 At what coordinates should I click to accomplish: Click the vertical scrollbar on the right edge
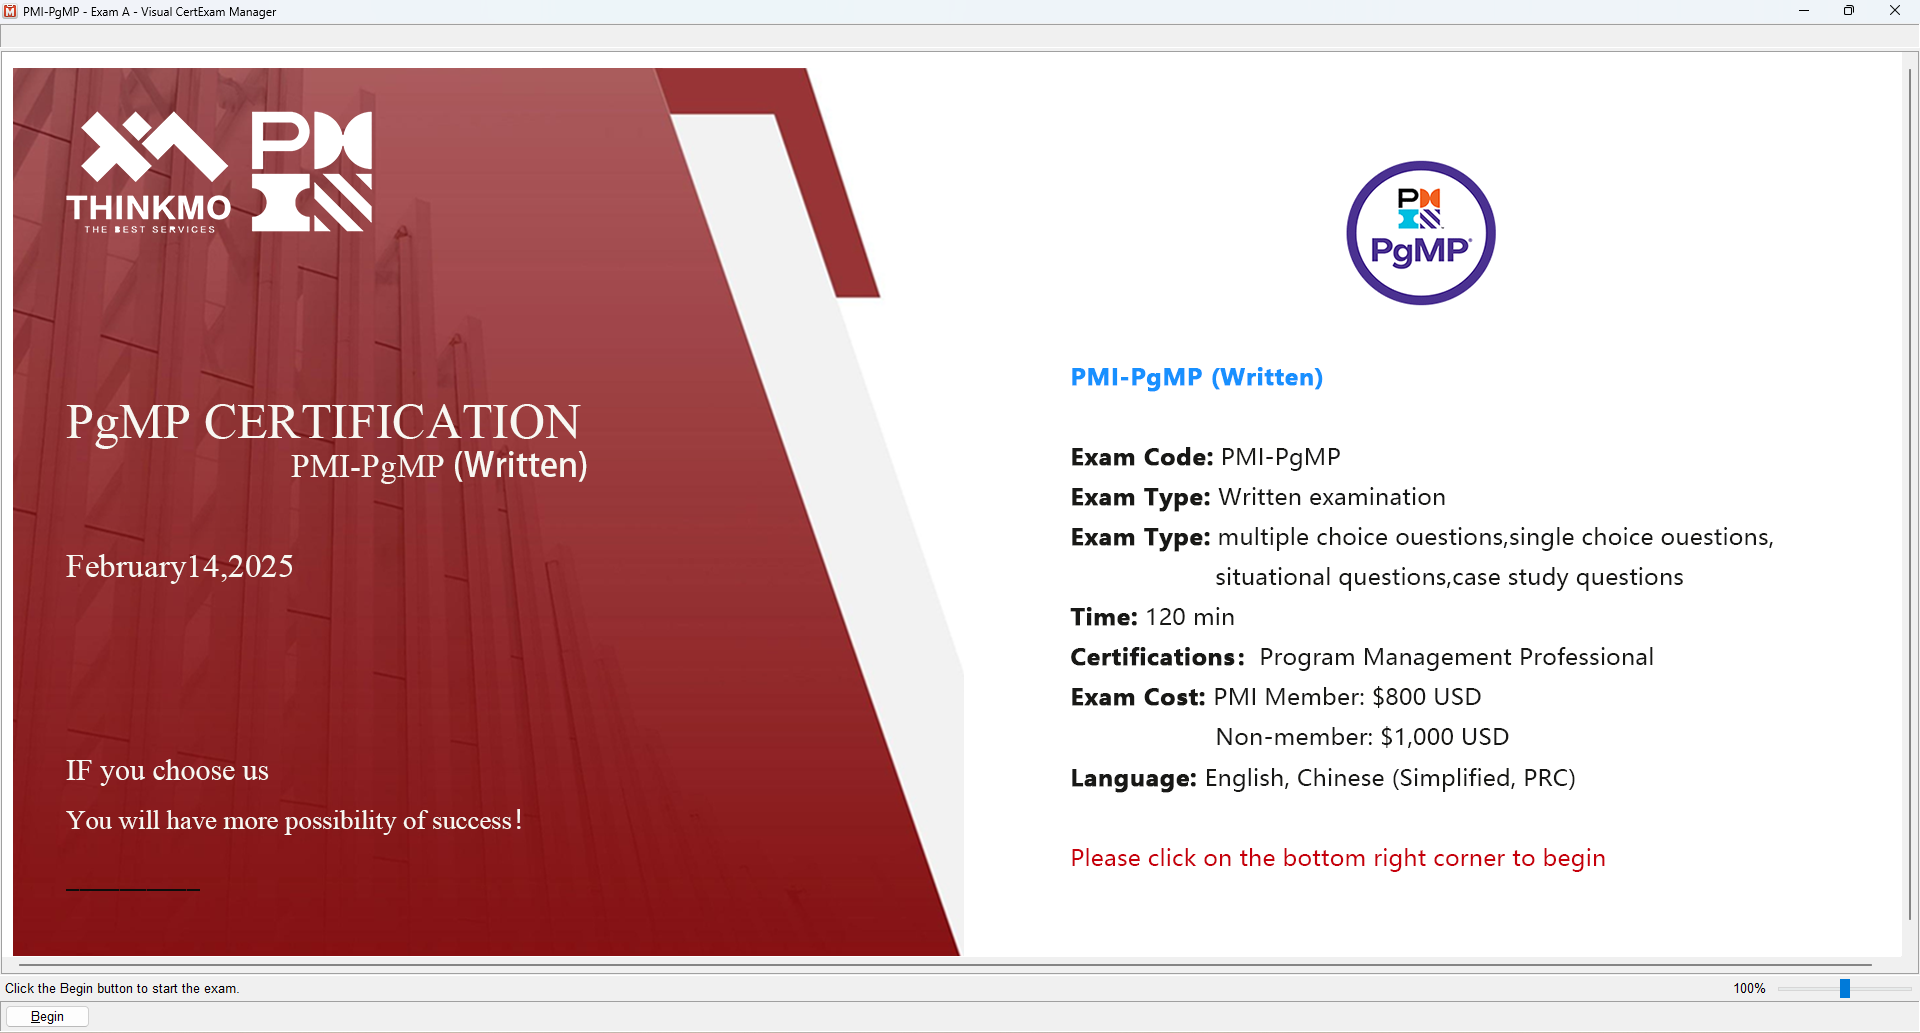click(x=1909, y=495)
